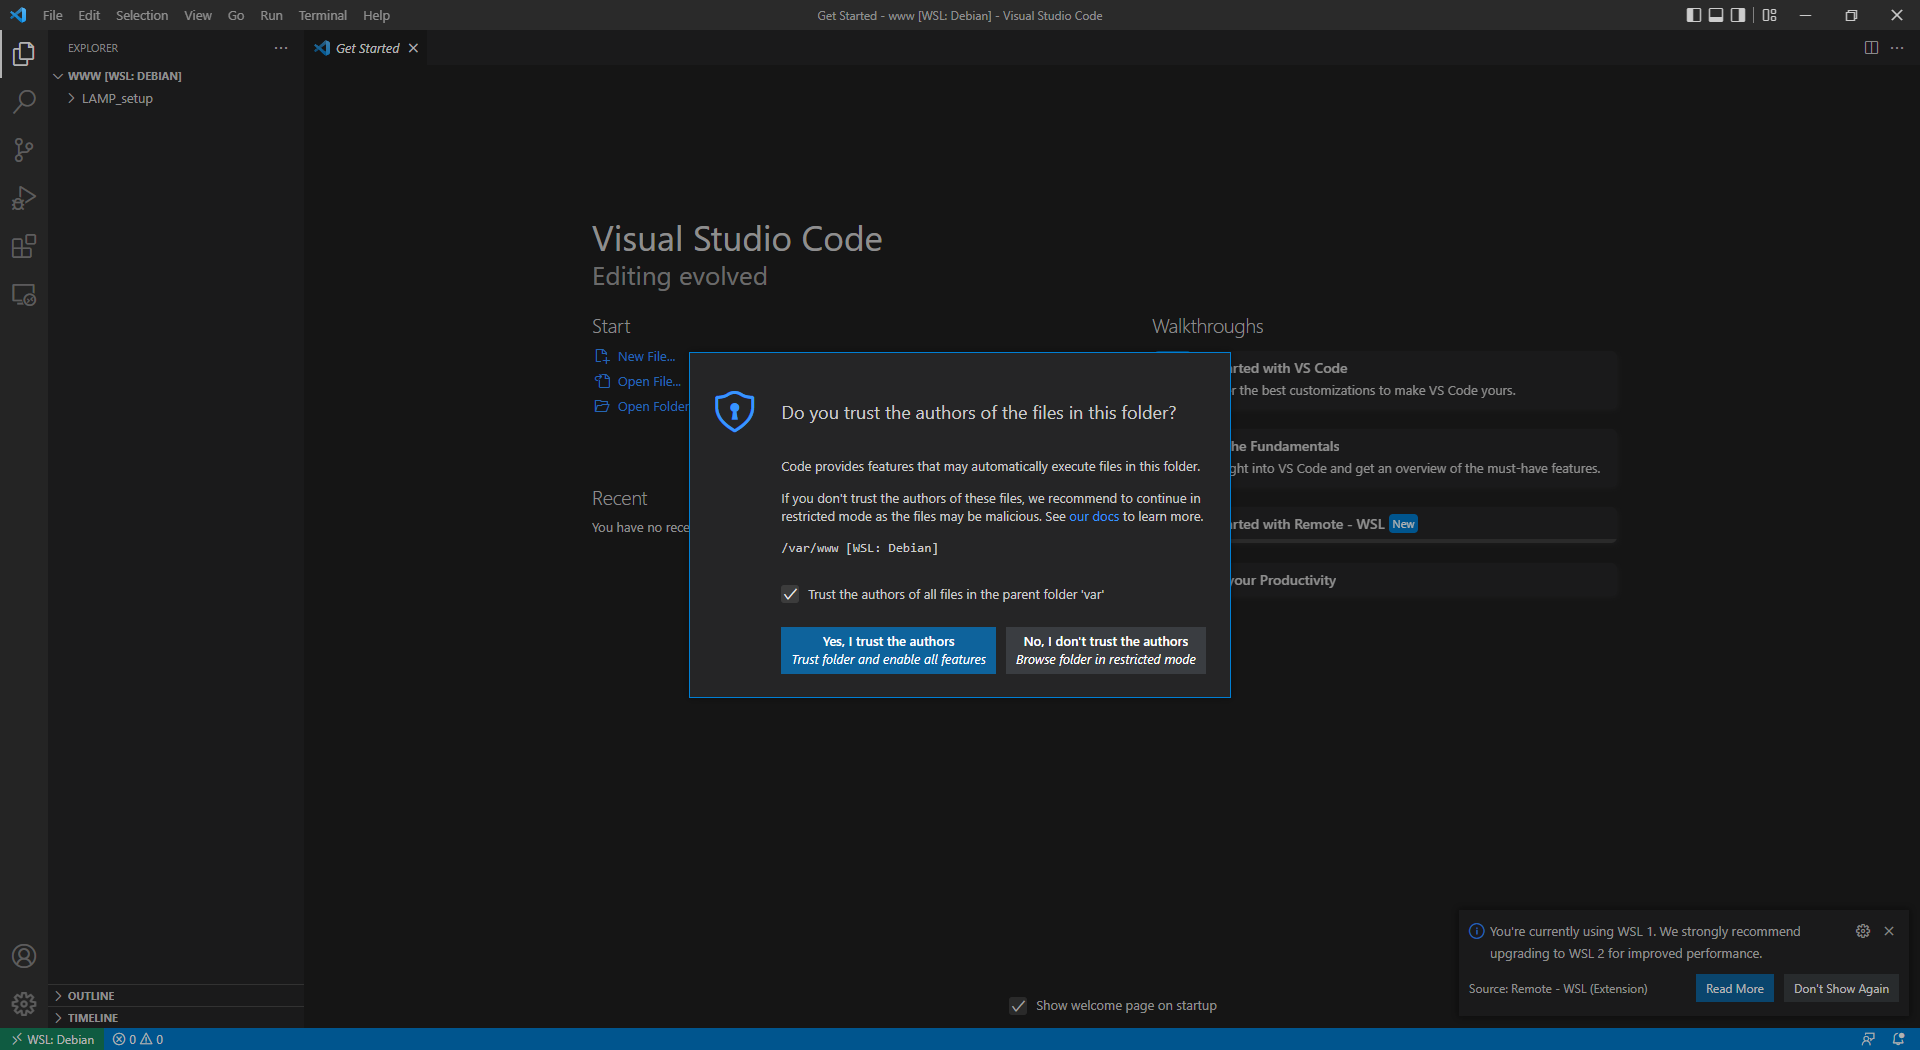Open the File menu
The height and width of the screenshot is (1050, 1920).
point(53,15)
